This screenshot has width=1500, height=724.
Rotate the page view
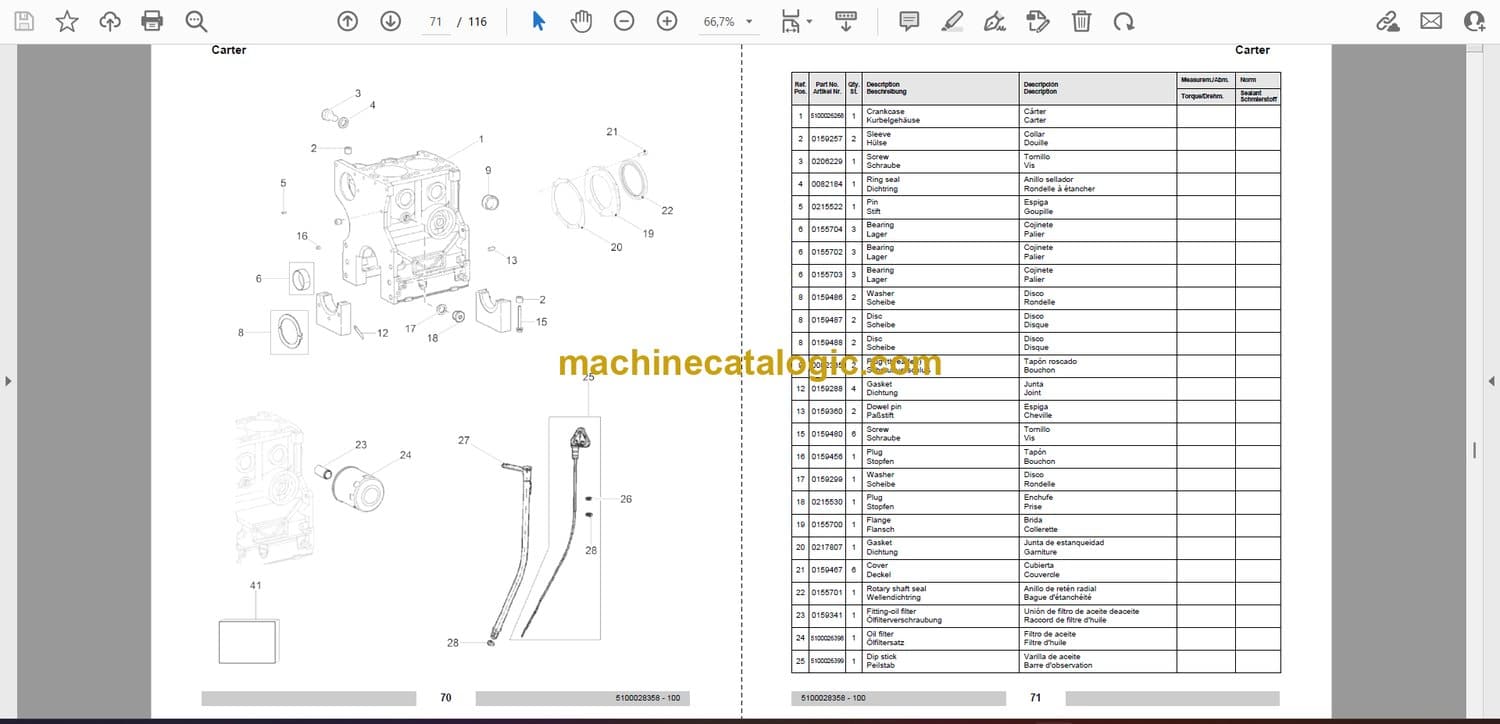tap(1124, 21)
